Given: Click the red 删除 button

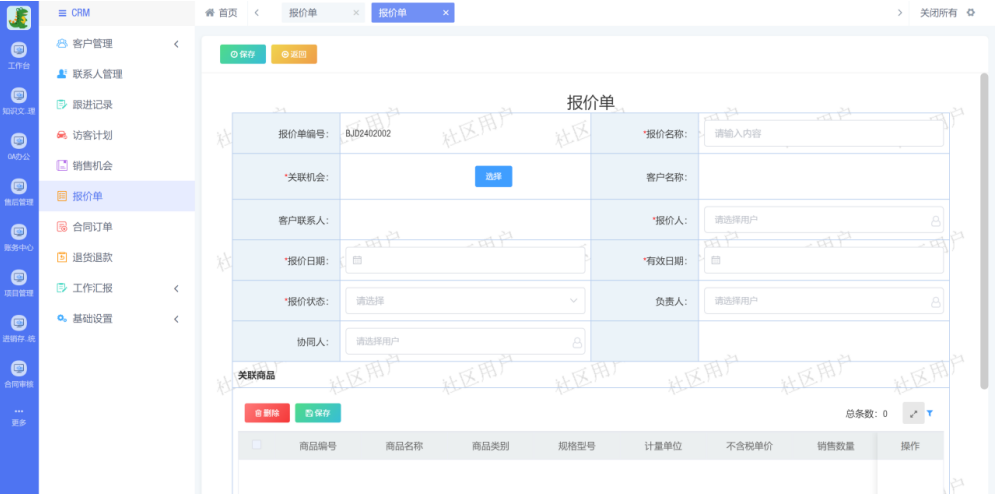Looking at the screenshot, I should [266, 413].
